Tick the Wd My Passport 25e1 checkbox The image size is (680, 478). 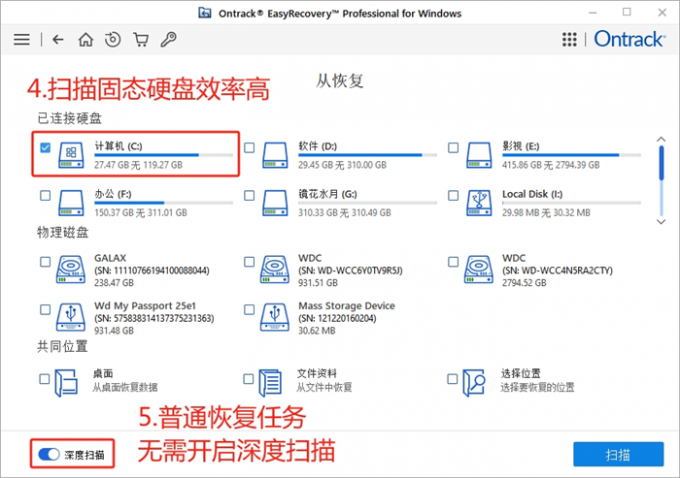pyautogui.click(x=45, y=311)
